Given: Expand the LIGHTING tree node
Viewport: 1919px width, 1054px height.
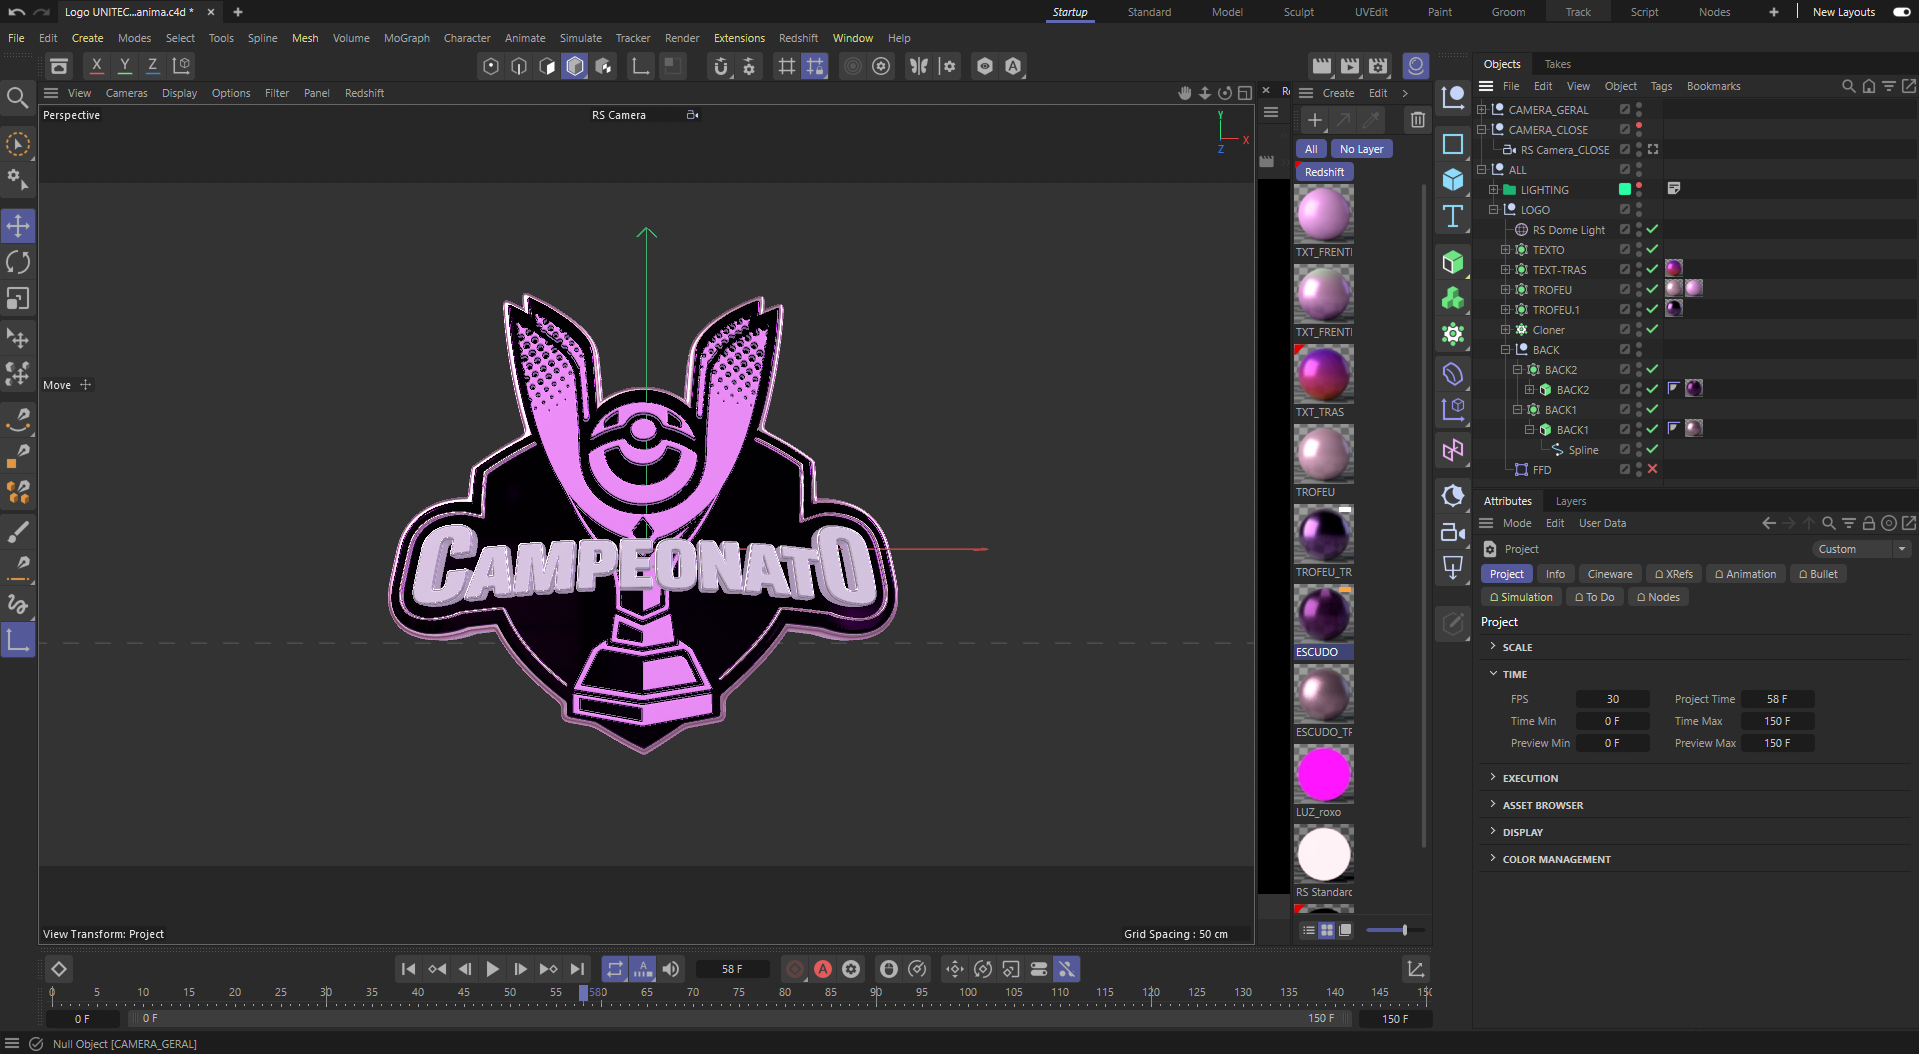Looking at the screenshot, I should click(1493, 189).
